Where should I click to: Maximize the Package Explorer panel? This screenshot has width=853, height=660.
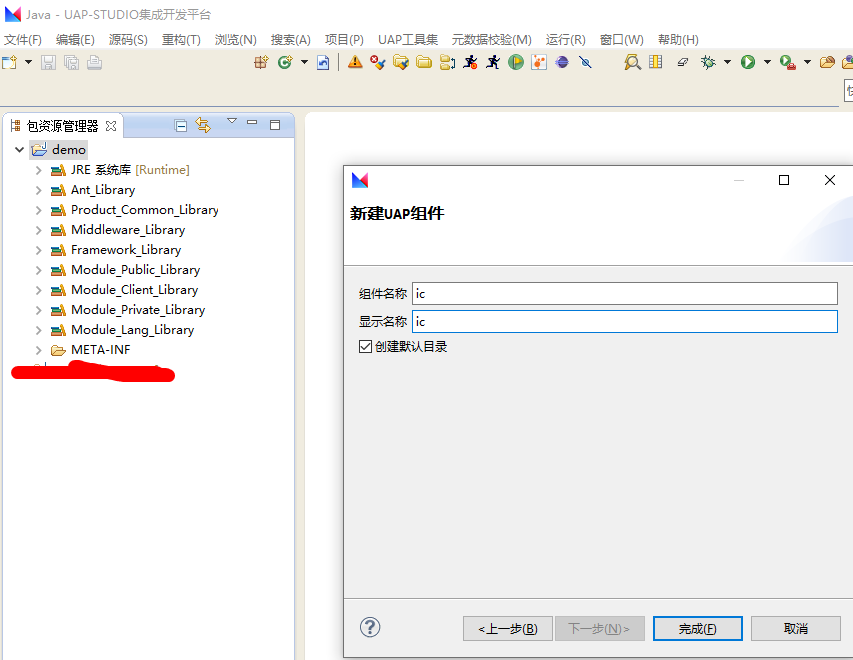(x=275, y=125)
